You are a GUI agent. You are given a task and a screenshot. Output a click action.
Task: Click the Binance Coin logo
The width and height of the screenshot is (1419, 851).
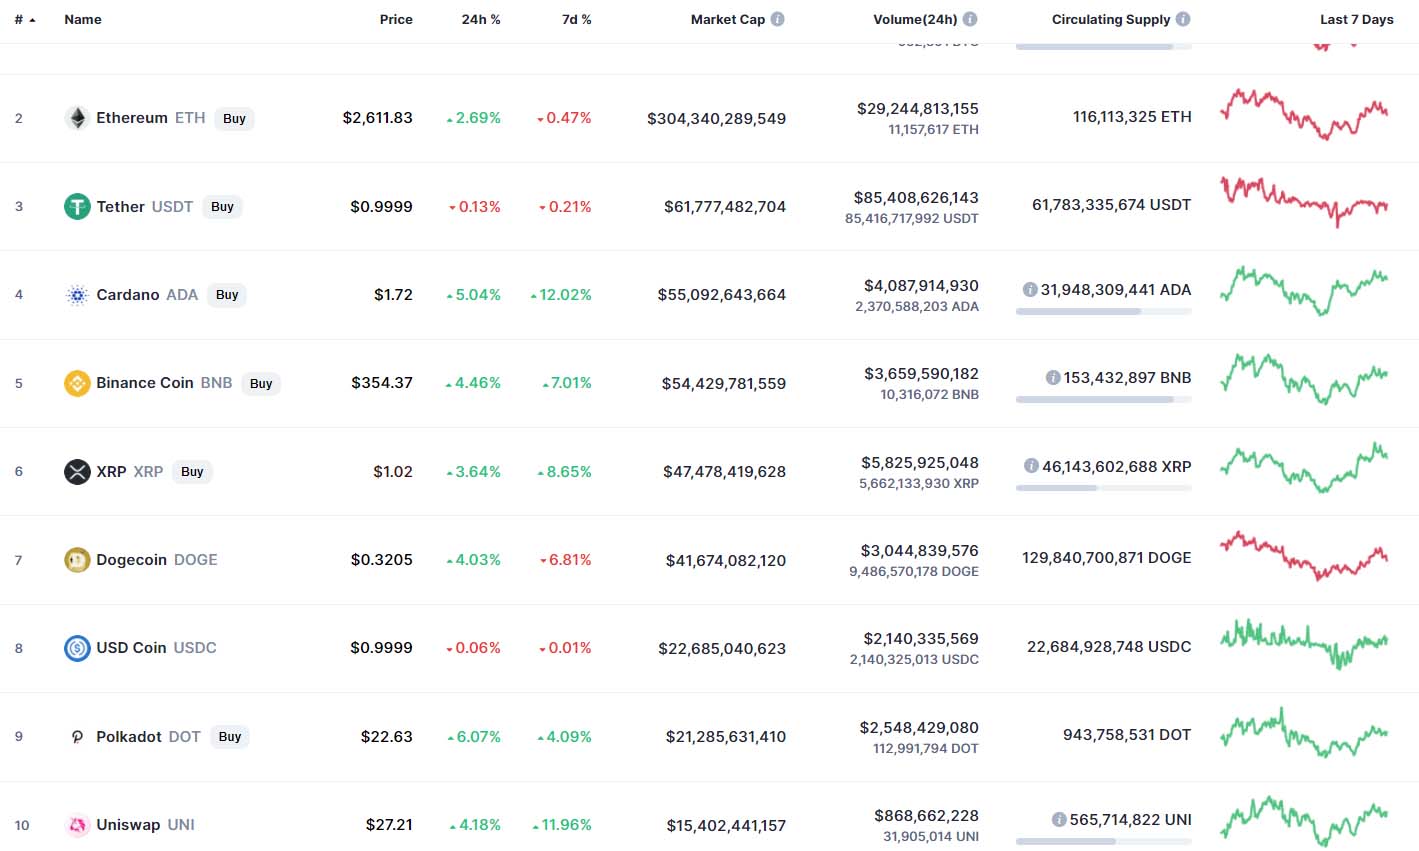tap(77, 382)
